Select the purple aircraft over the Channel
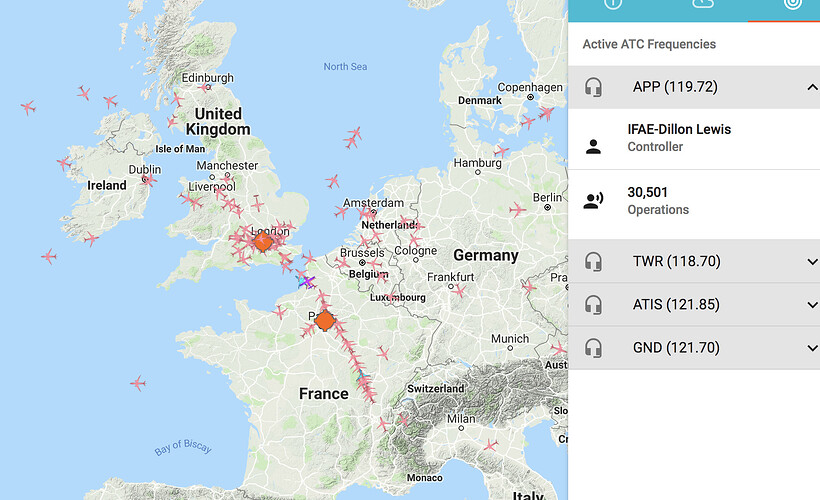This screenshot has width=820, height=500. coord(307,282)
